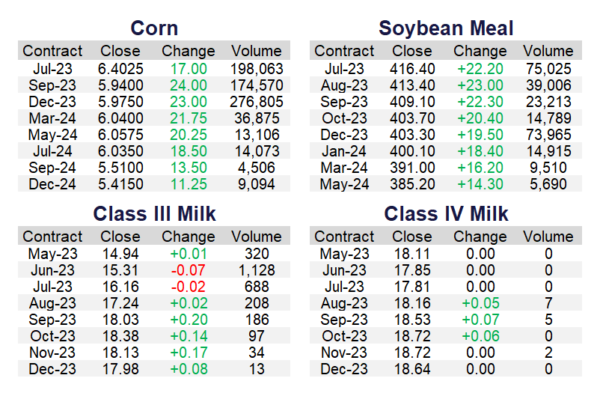Select the Corn Jul-23 close 6.4025

tap(121, 69)
